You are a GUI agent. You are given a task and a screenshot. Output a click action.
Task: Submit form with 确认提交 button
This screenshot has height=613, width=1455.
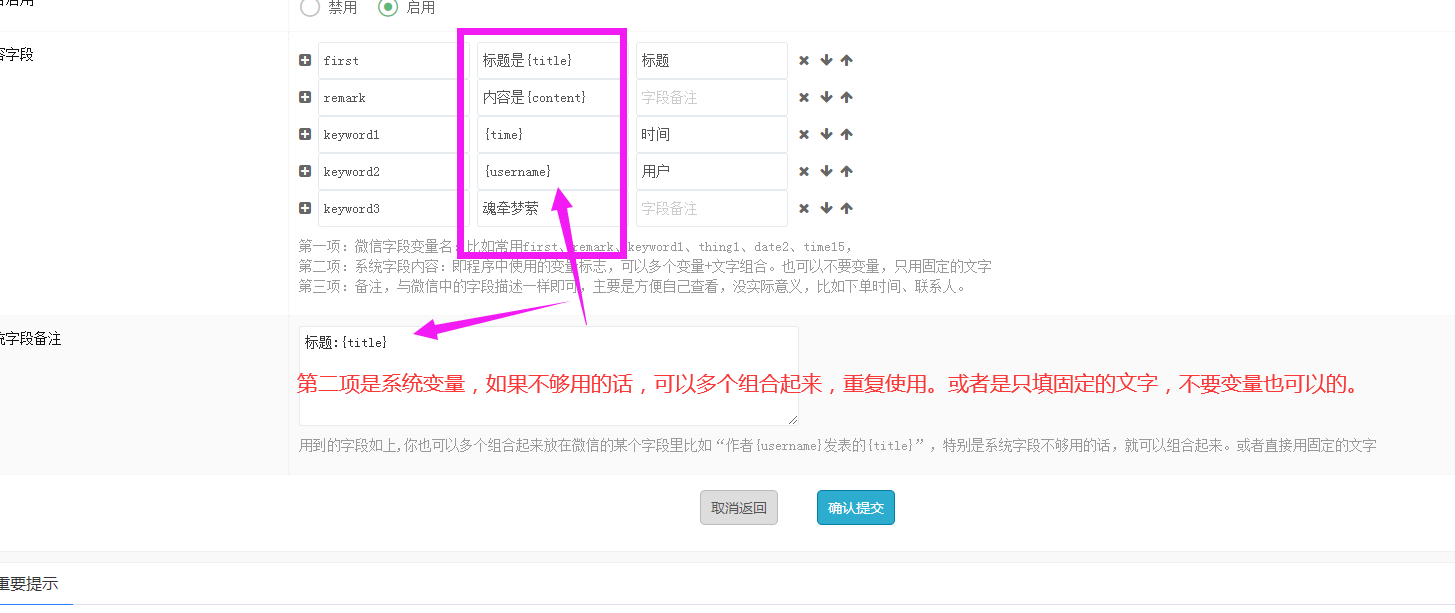(x=855, y=508)
